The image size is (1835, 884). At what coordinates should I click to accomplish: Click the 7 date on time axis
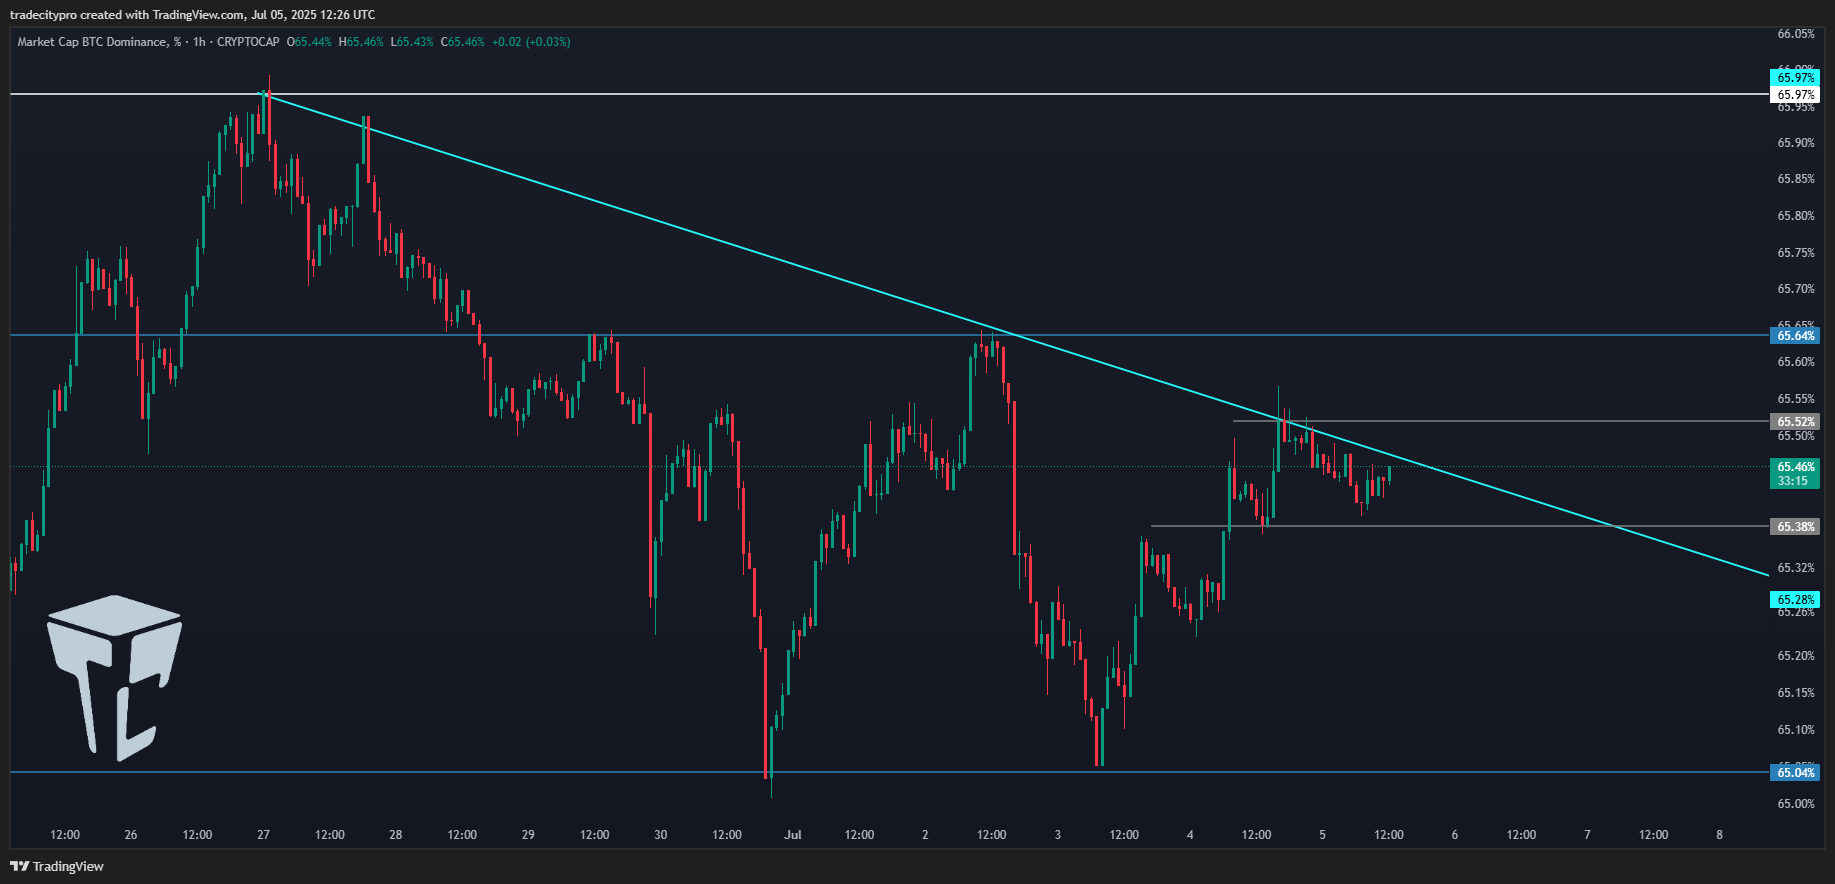1587,835
